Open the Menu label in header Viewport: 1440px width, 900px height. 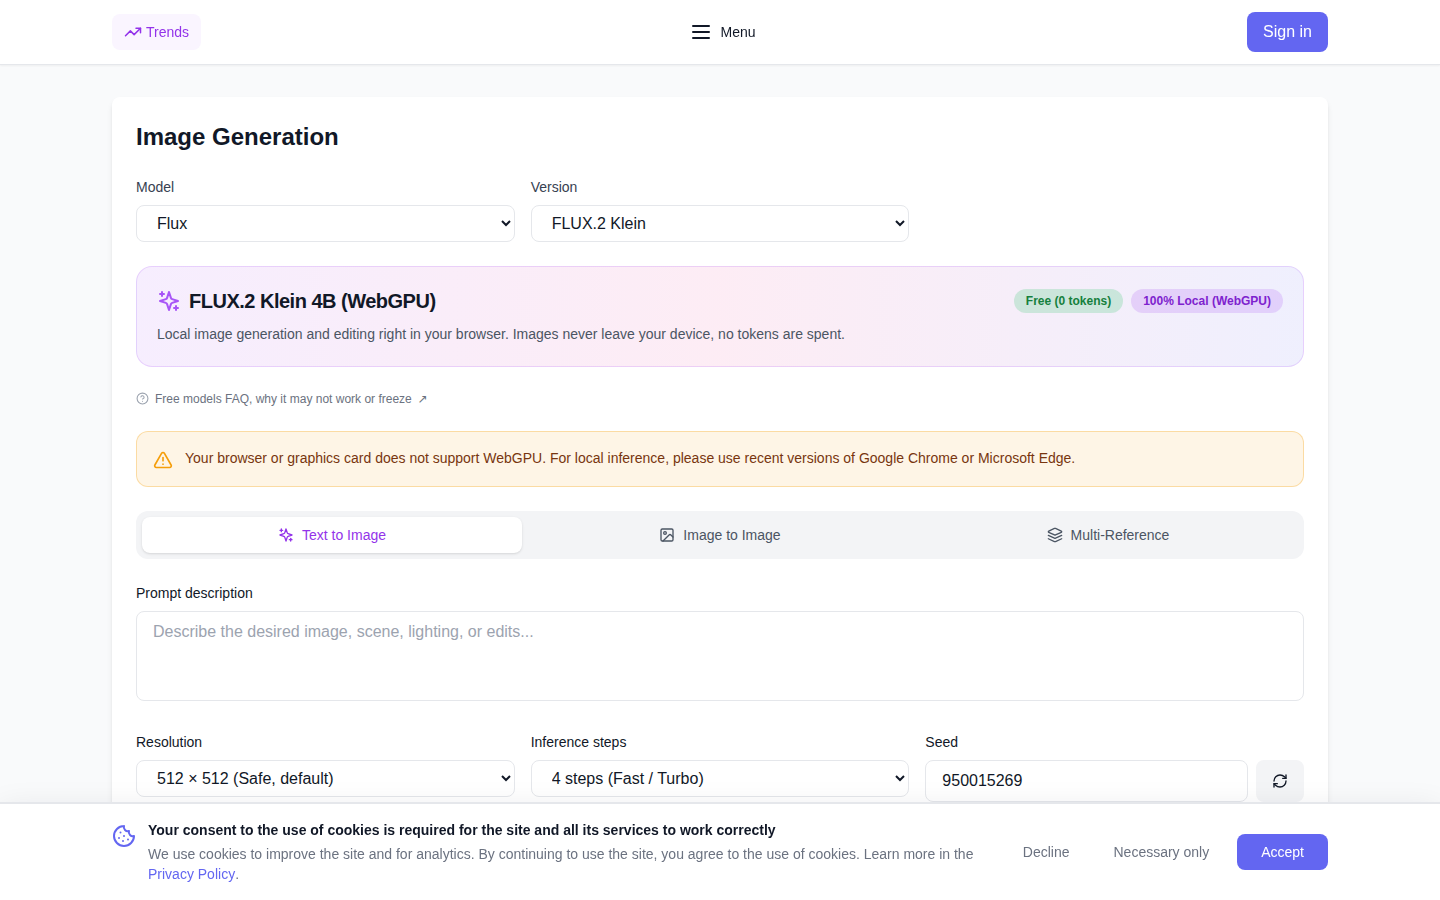(738, 32)
